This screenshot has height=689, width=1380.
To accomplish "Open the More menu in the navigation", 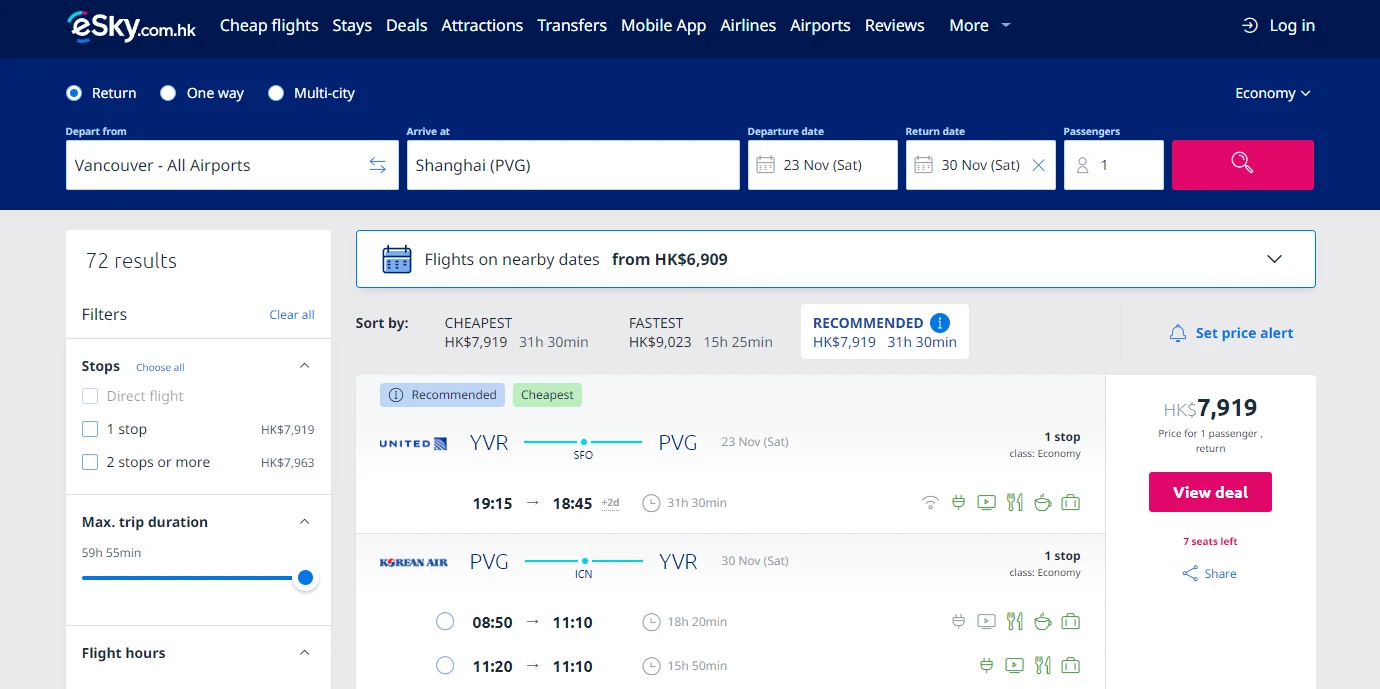I will (x=979, y=25).
